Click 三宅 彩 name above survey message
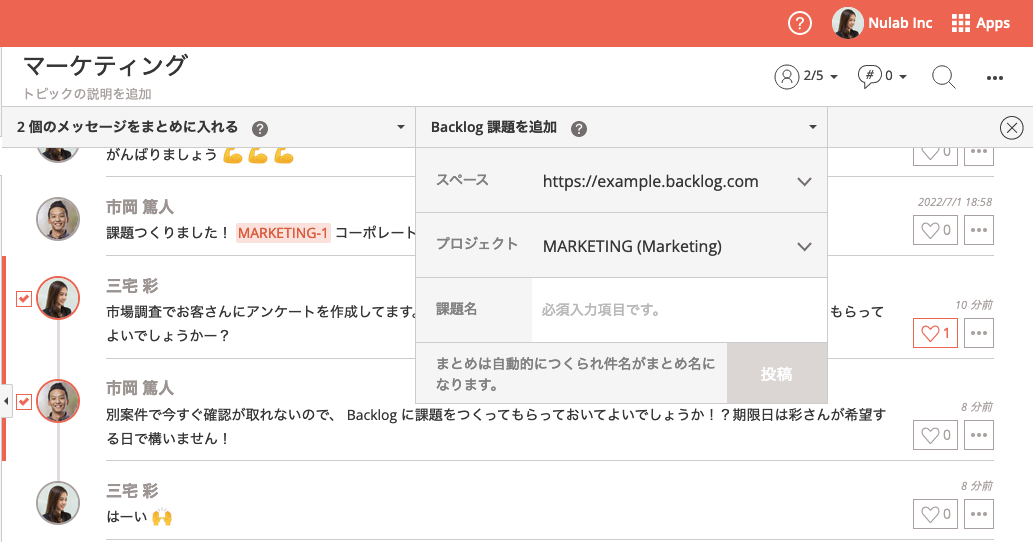This screenshot has height=542, width=1033. pos(132,286)
